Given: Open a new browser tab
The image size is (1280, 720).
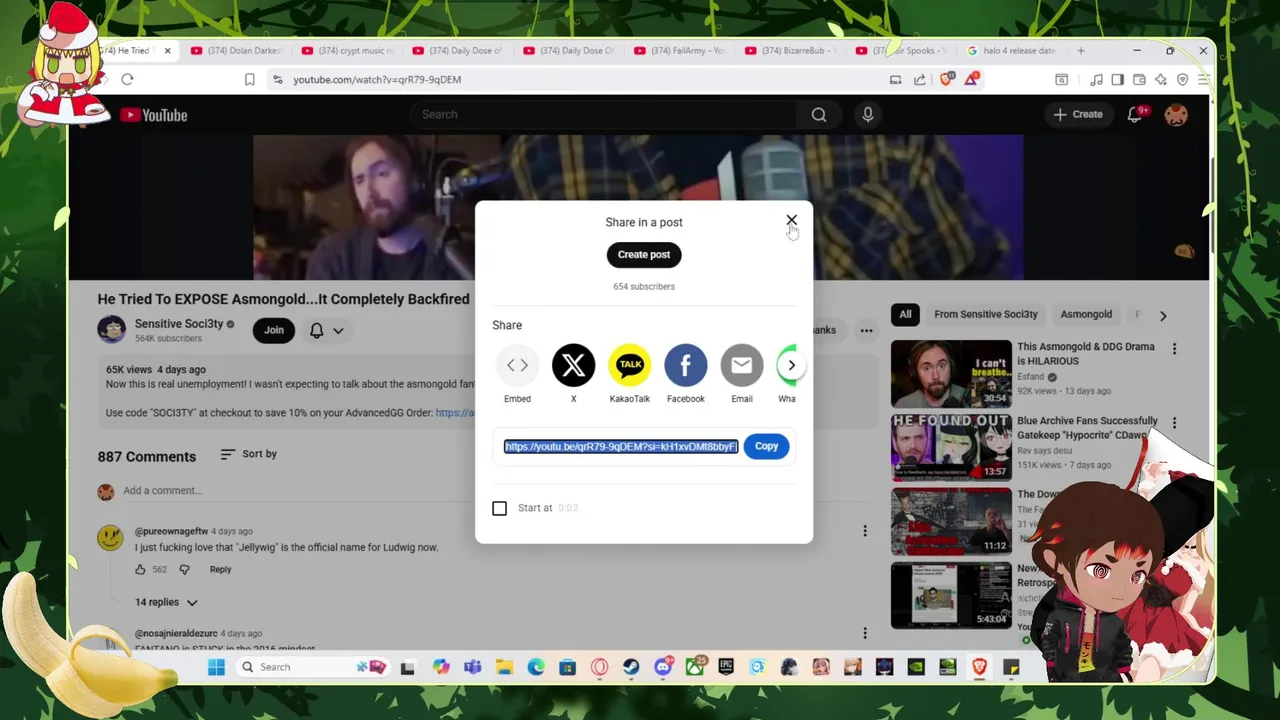Looking at the screenshot, I should [x=1081, y=50].
